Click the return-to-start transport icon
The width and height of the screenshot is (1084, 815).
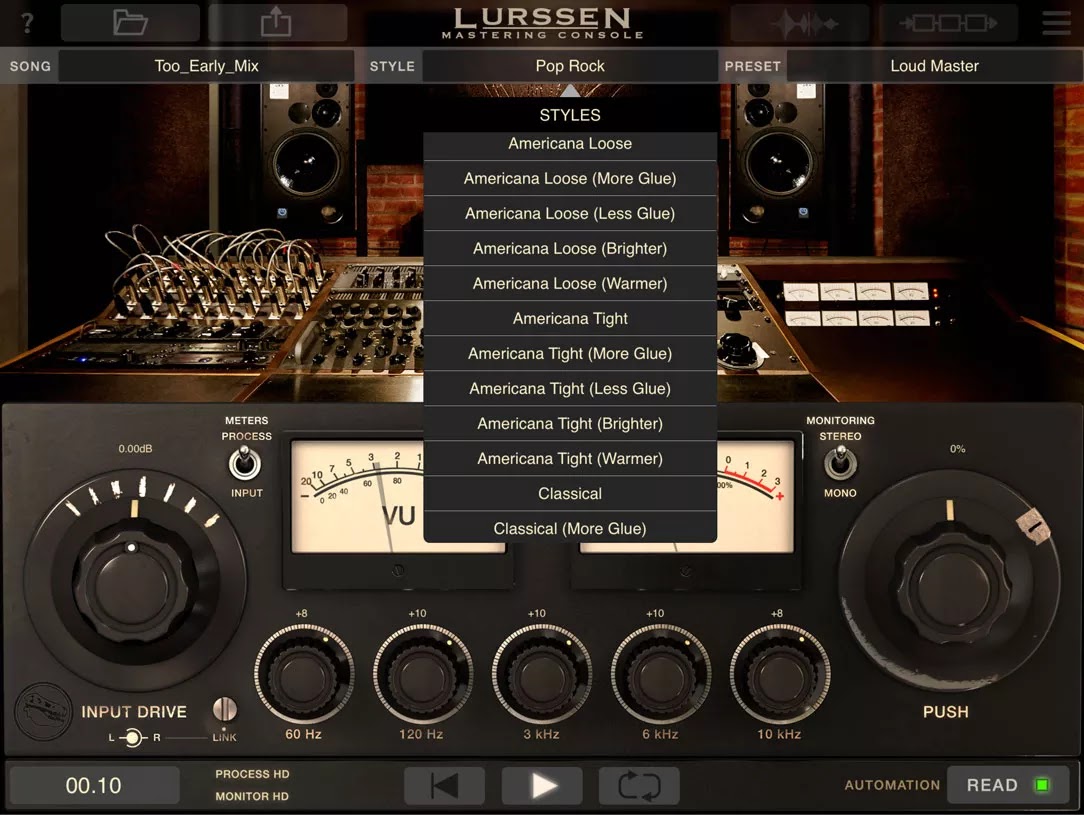coord(444,786)
